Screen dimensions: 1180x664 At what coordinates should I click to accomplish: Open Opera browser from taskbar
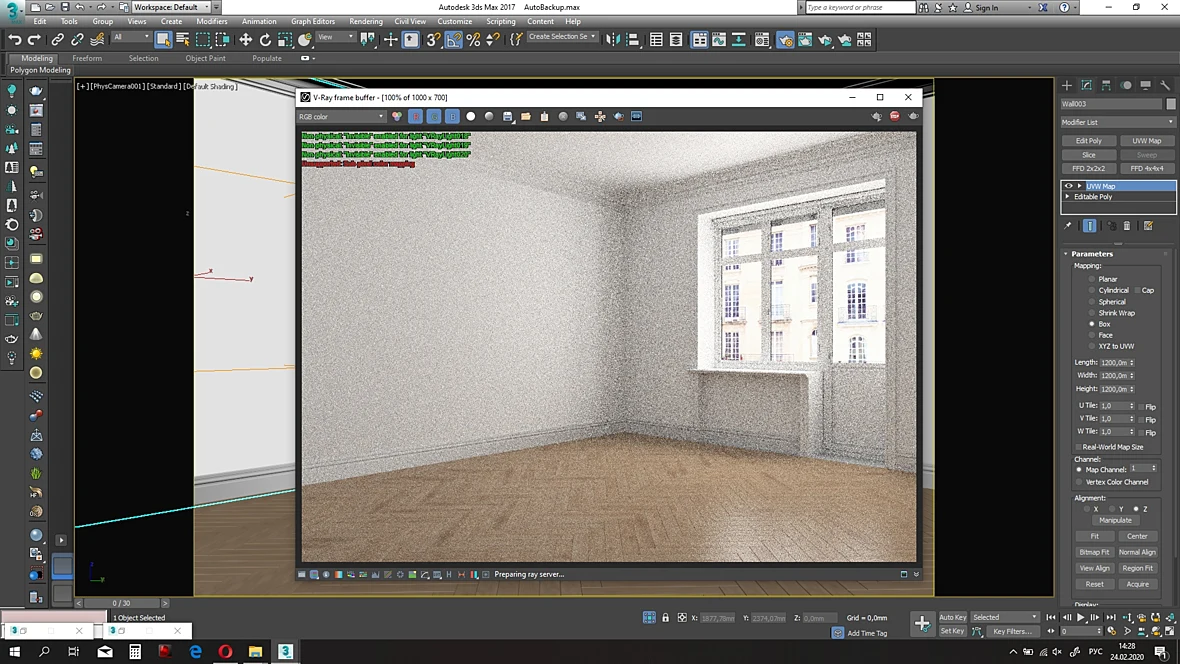(x=225, y=651)
